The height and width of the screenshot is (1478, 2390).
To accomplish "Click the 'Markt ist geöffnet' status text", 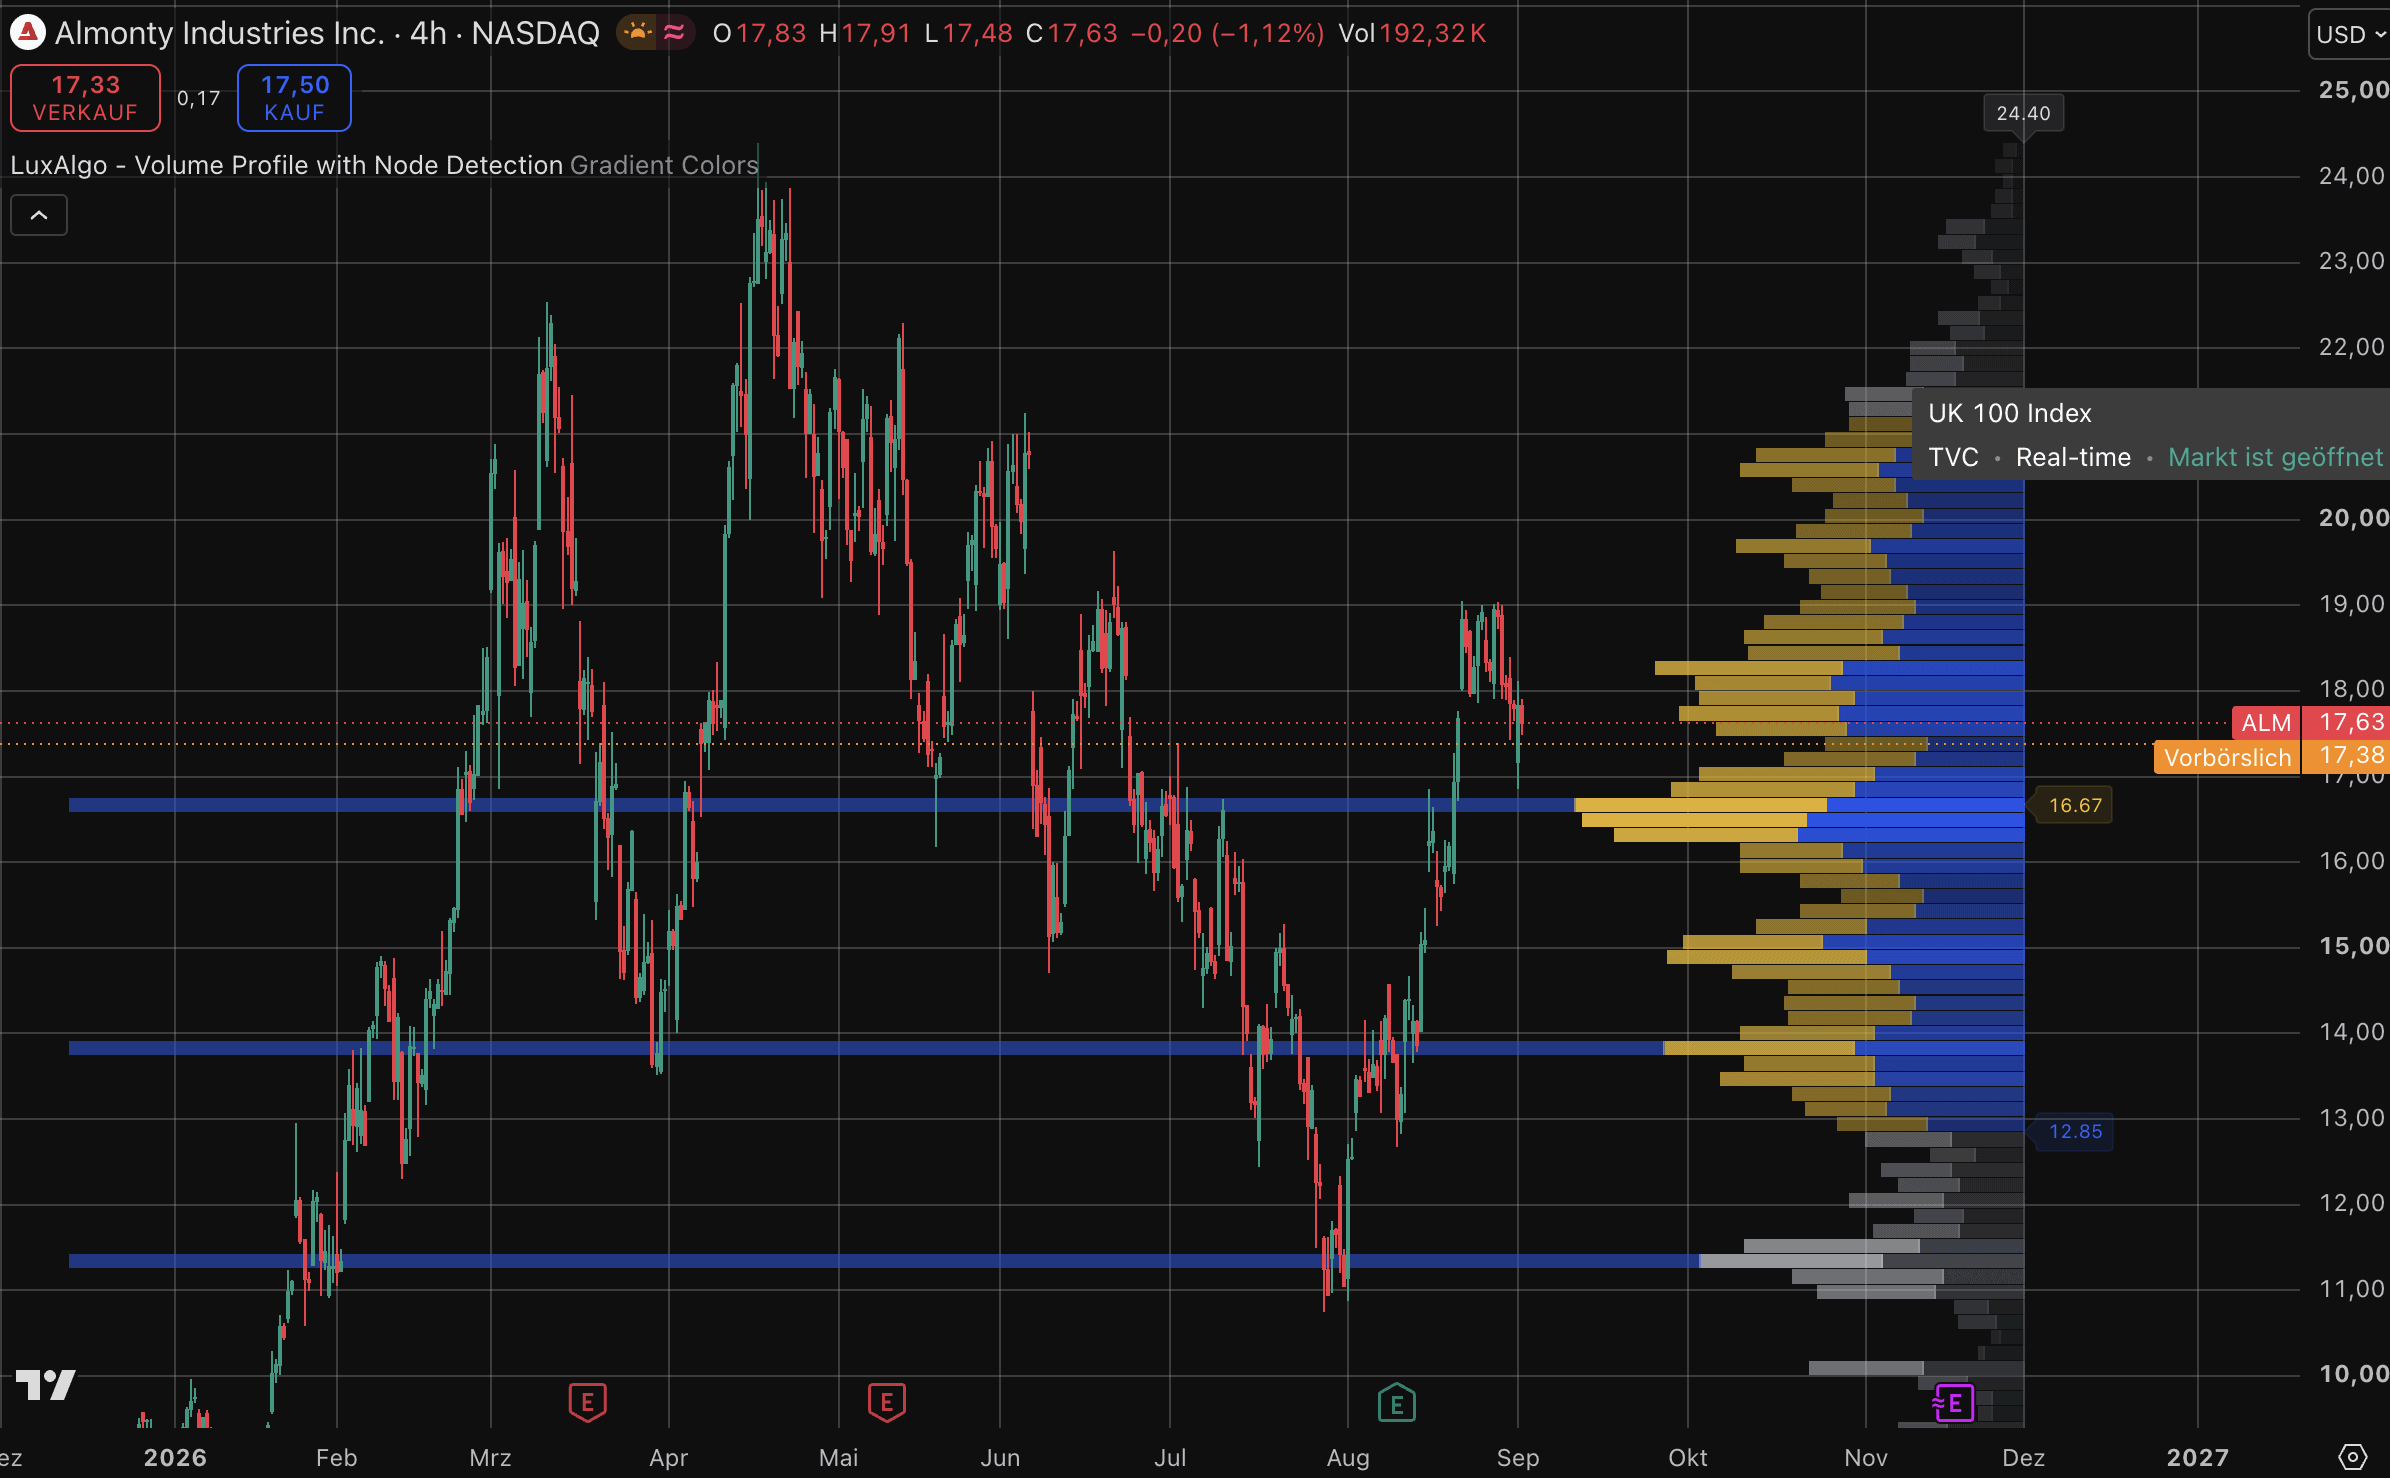I will point(2276,457).
